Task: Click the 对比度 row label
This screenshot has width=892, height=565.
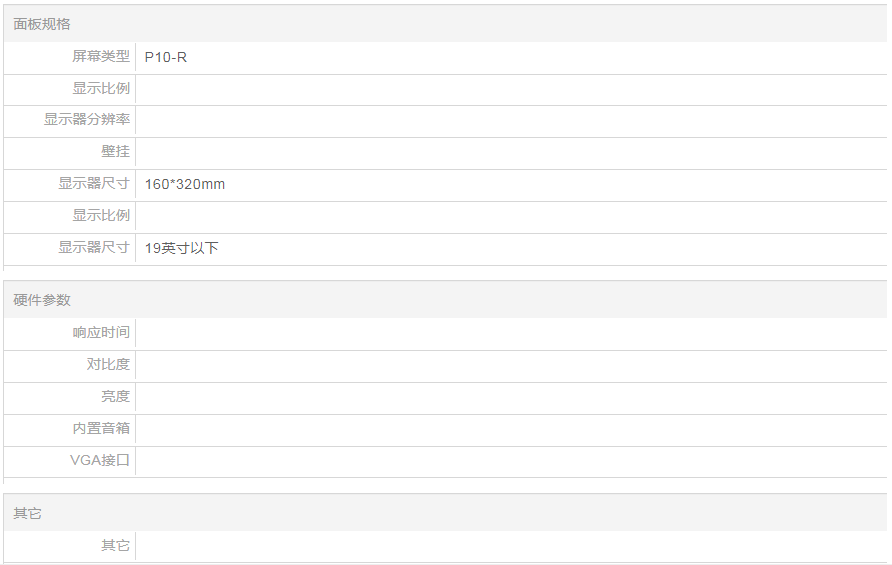Action: click(108, 365)
